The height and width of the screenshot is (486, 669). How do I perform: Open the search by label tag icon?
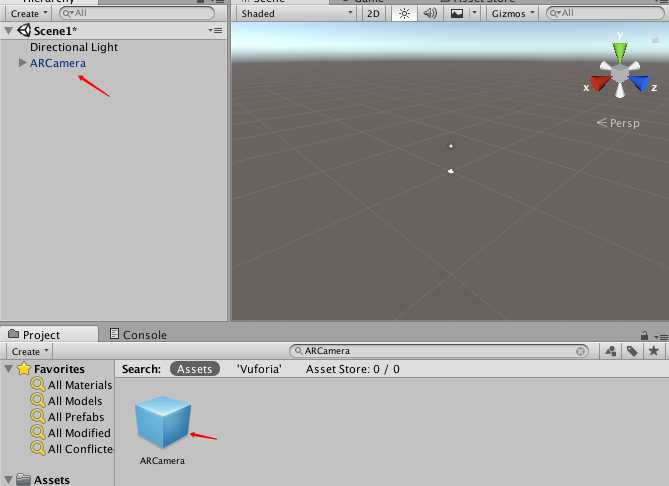point(632,351)
